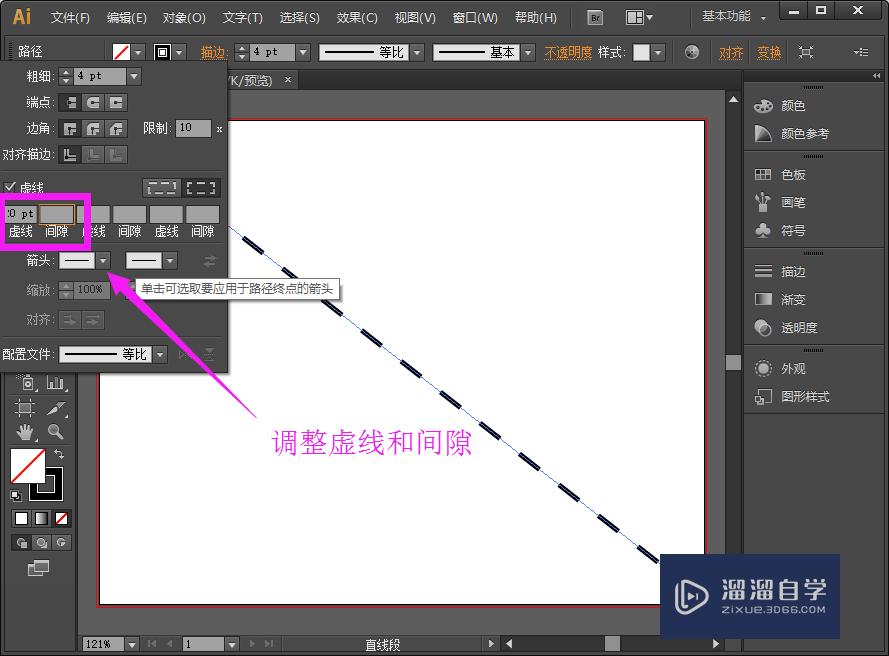Viewport: 889px width, 656px height.
Task: Open the start arrowhead dropdown
Action: 103,261
